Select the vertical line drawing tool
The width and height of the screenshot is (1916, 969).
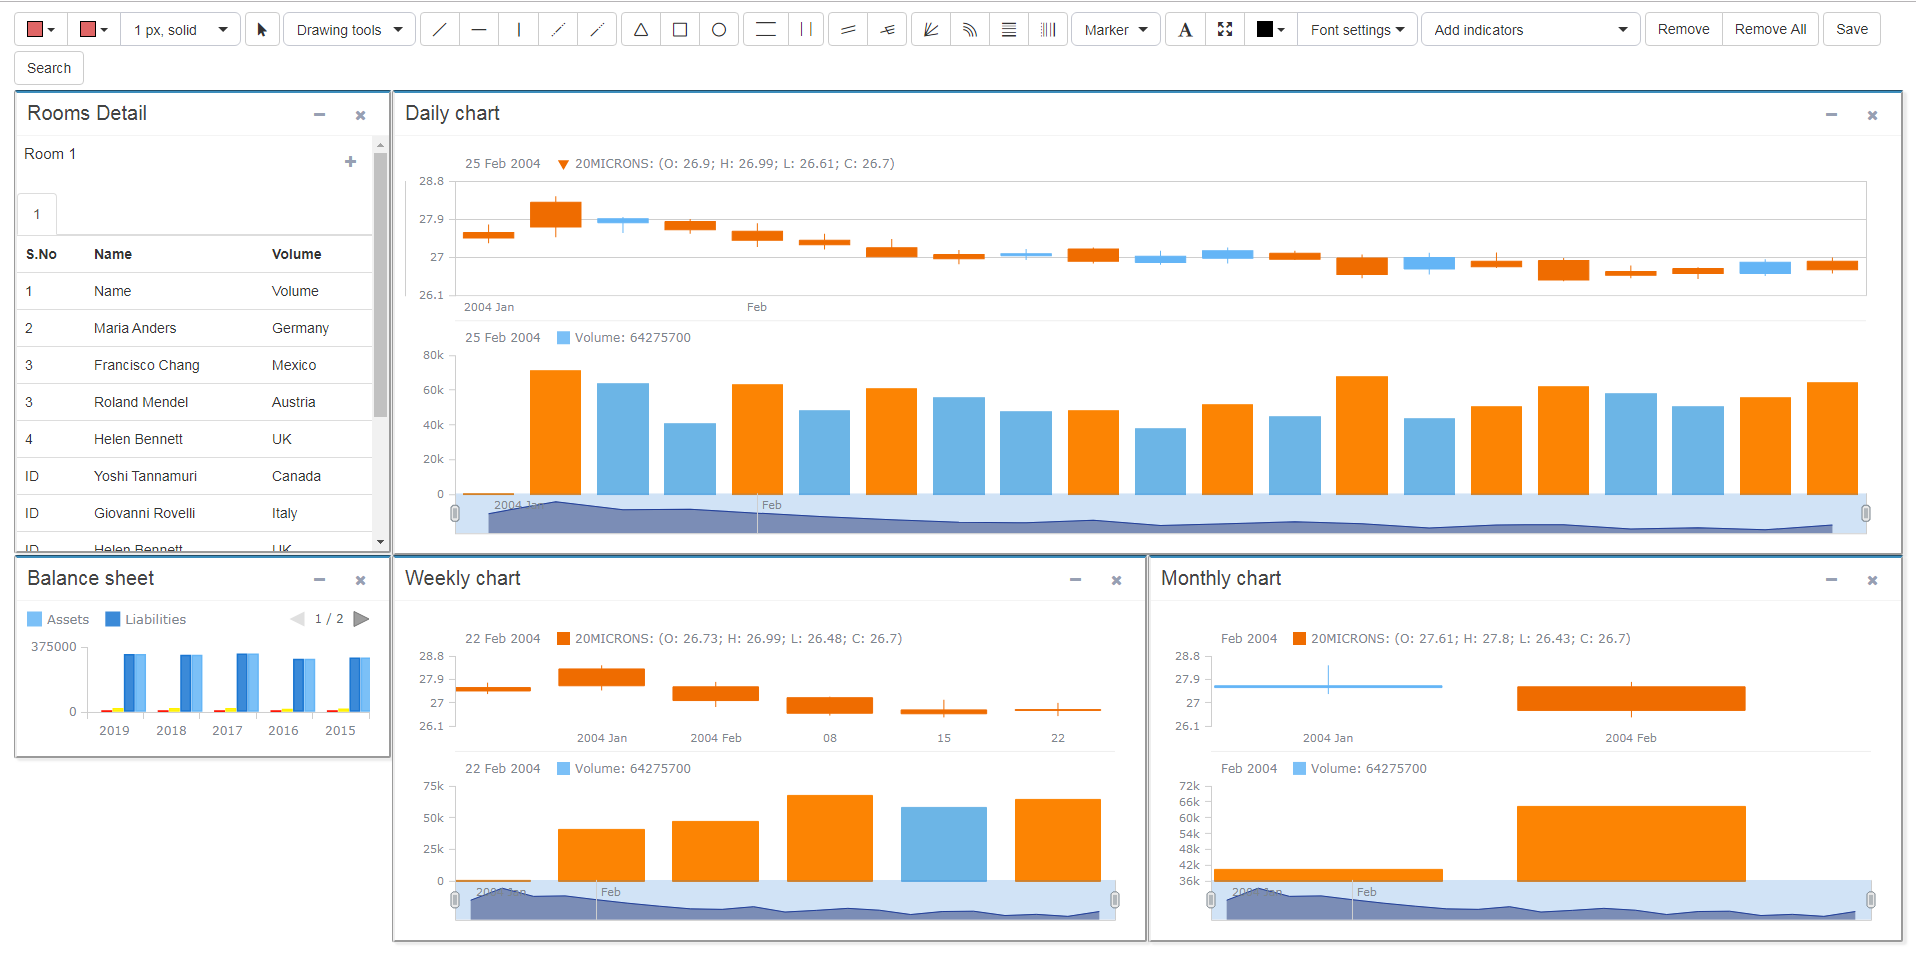[518, 30]
